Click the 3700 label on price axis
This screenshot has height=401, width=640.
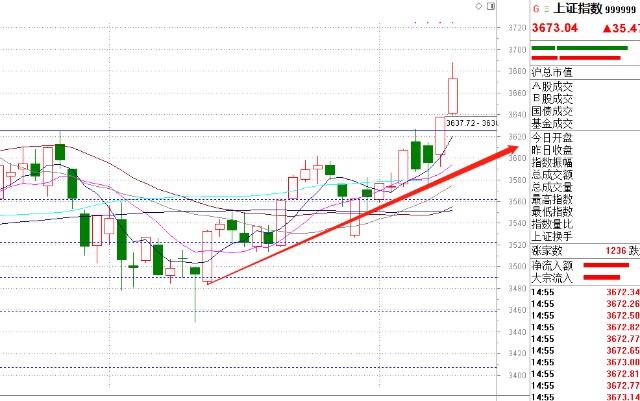(515, 50)
